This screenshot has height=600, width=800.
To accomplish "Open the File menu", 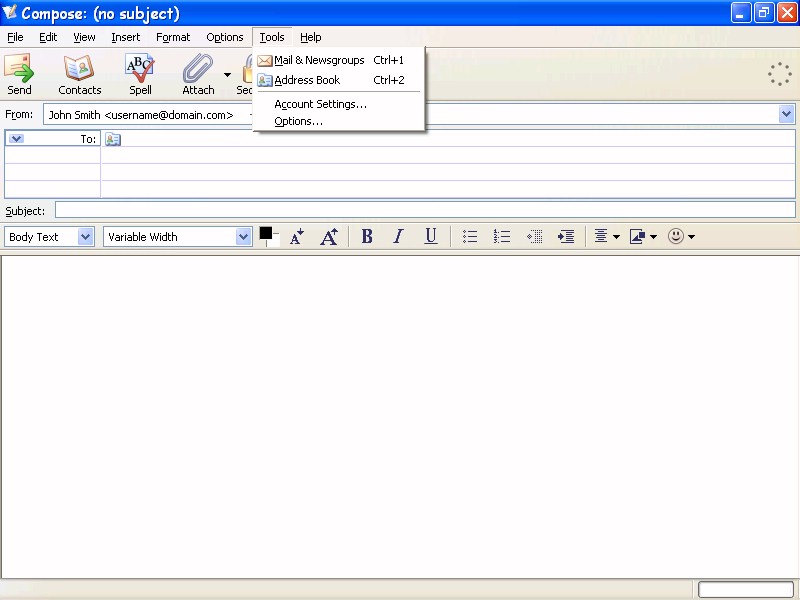I will (15, 37).
